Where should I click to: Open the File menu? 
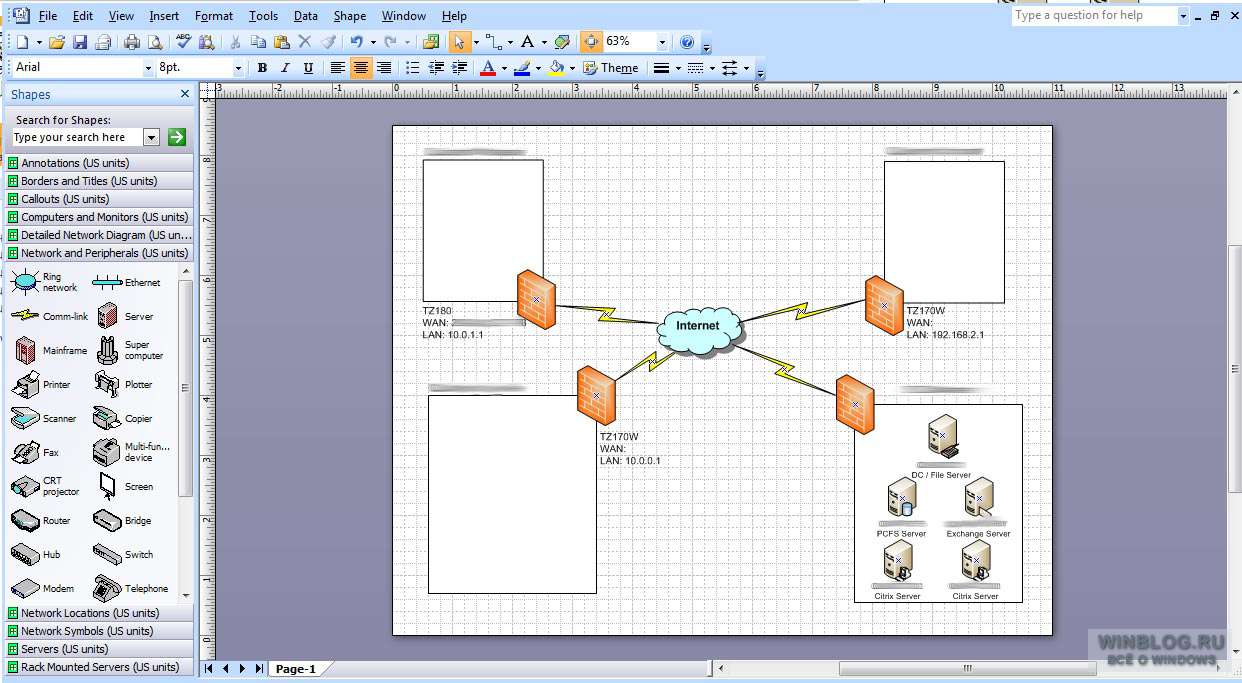[x=48, y=16]
